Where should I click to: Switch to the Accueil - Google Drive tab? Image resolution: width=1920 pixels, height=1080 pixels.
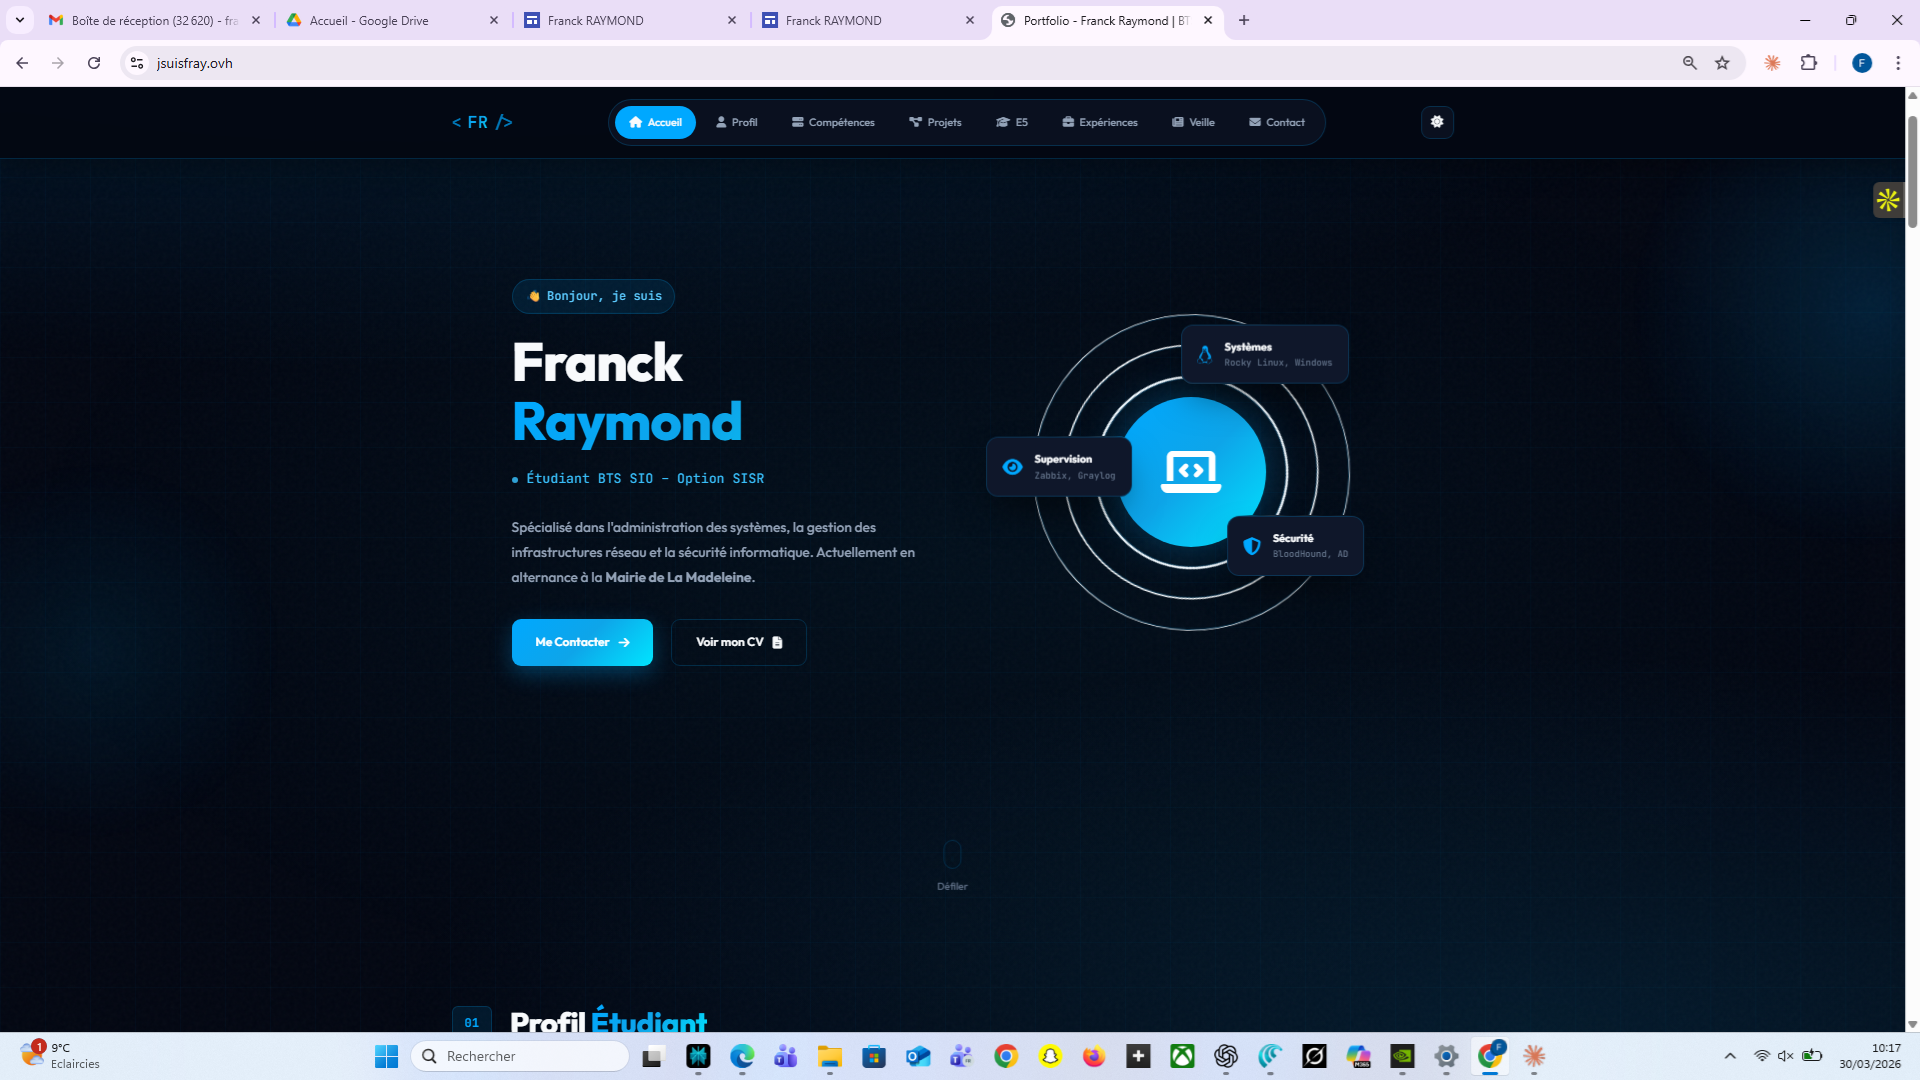(368, 20)
